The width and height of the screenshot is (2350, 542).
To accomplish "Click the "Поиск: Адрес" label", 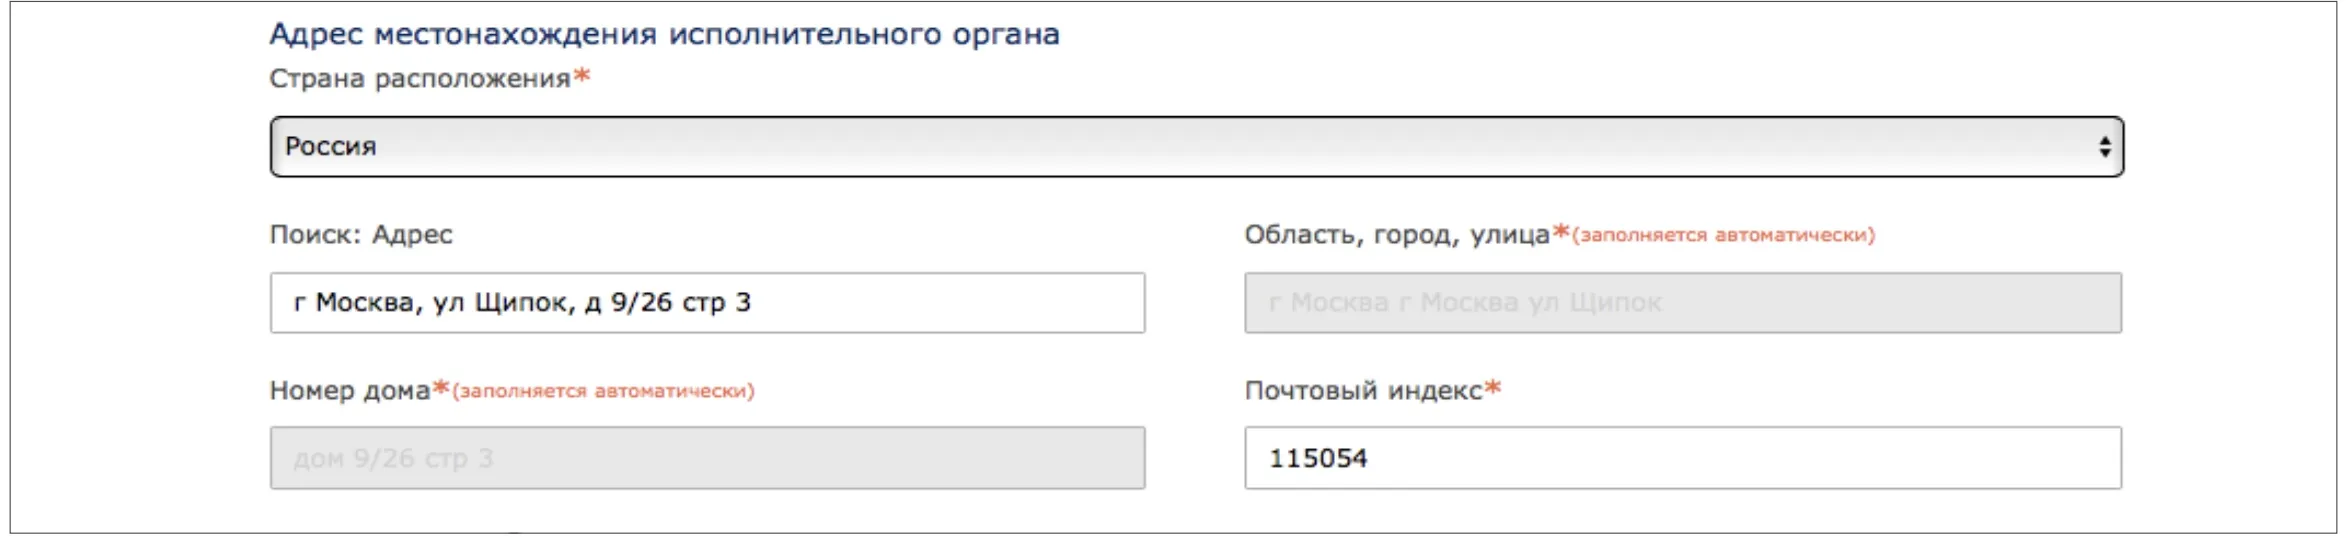I will click(x=360, y=235).
